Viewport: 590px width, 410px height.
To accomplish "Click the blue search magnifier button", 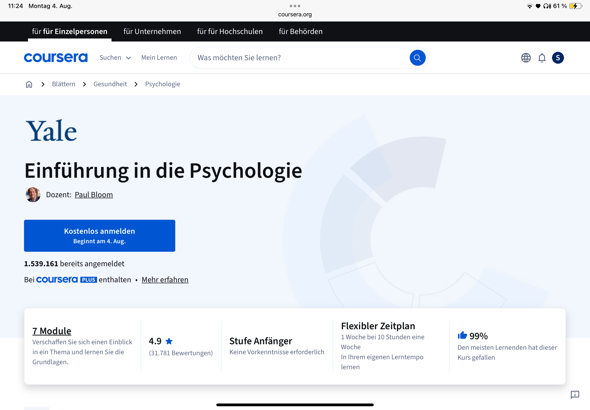I will [x=417, y=58].
